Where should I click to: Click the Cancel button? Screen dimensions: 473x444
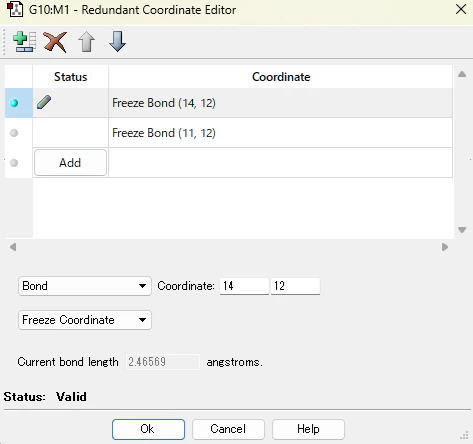(228, 429)
